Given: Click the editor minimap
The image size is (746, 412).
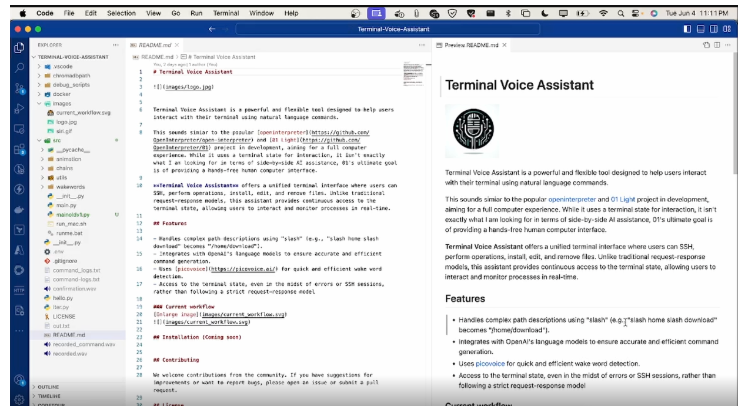Looking at the screenshot, I should coord(413,74).
